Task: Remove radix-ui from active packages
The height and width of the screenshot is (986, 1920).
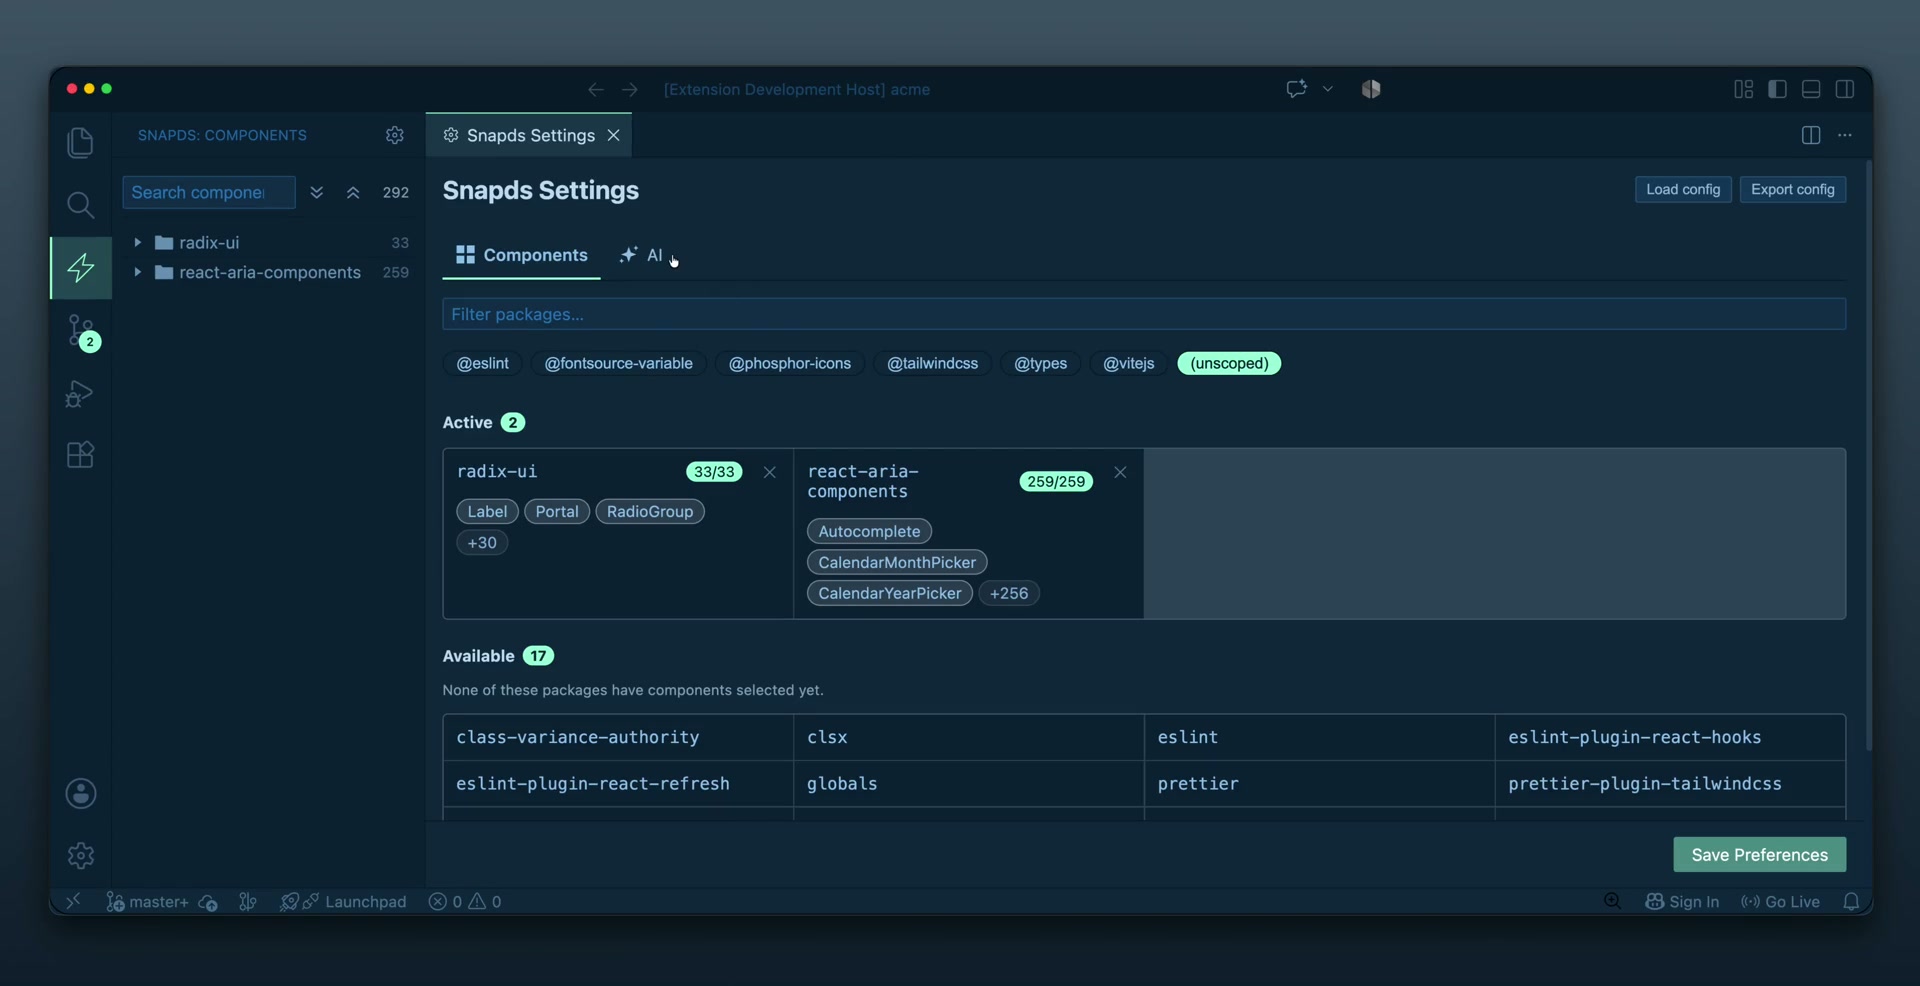Action: point(769,472)
